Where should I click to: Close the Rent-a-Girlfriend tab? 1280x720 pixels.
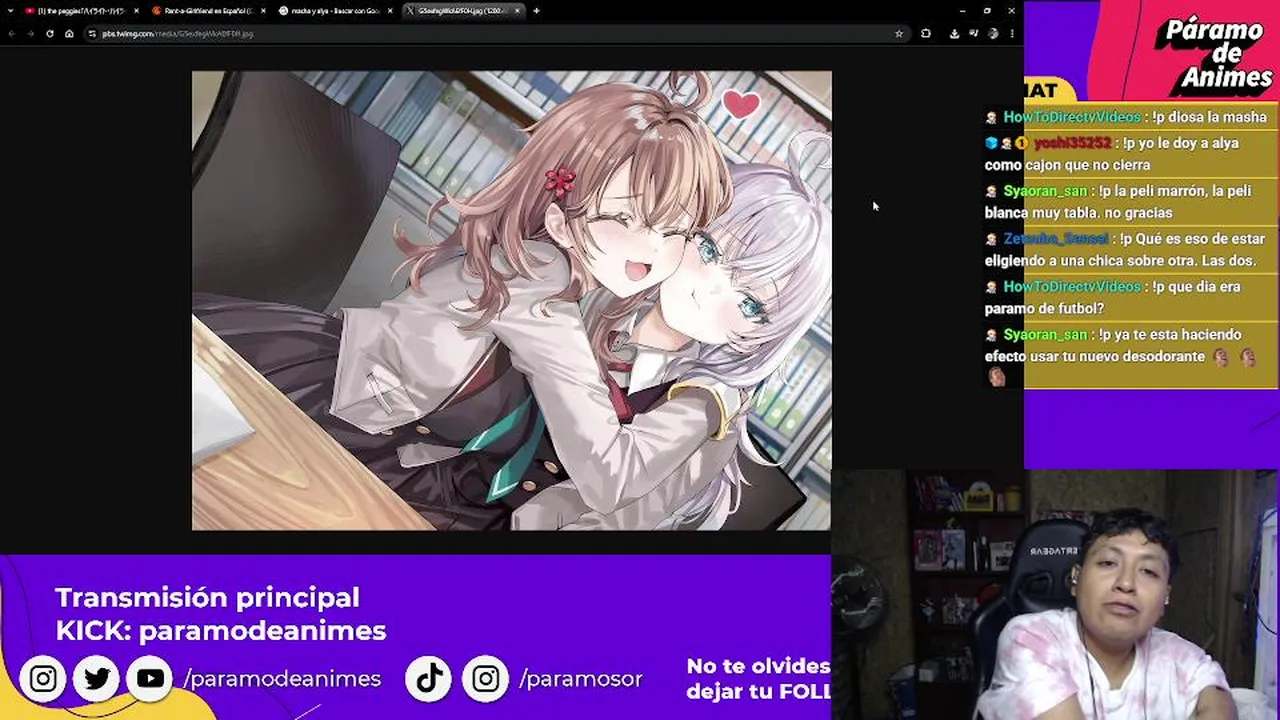click(263, 11)
